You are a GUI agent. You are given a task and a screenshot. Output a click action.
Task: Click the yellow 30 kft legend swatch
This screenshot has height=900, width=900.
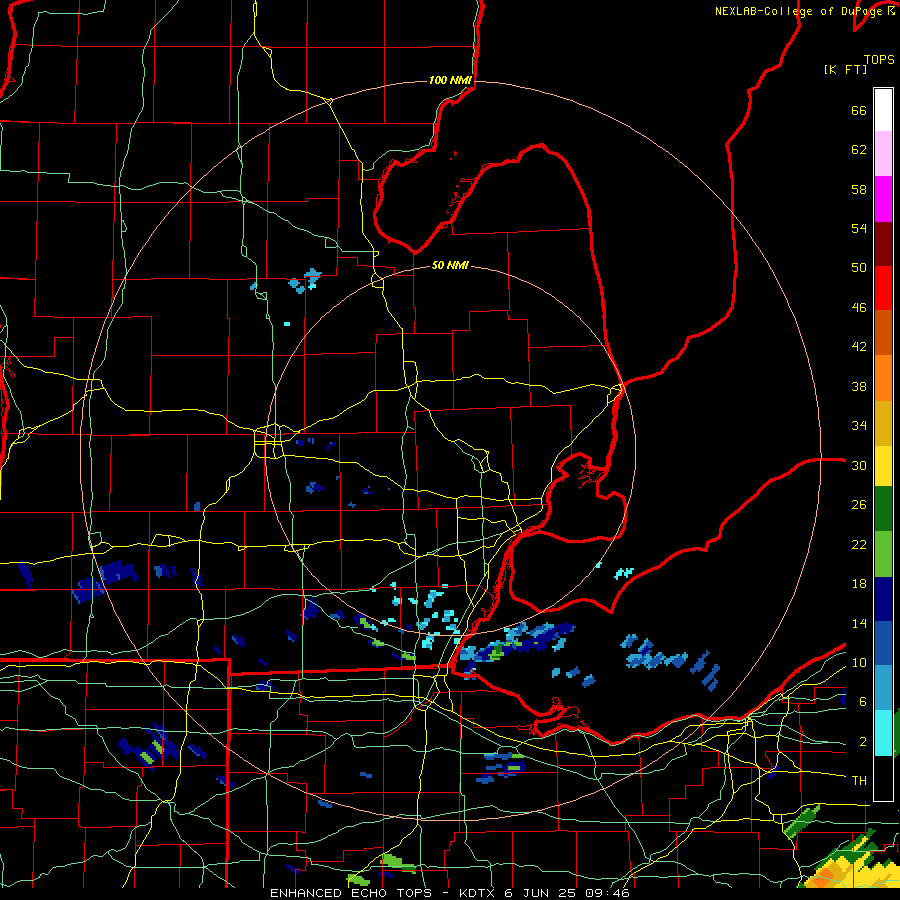pyautogui.click(x=883, y=466)
